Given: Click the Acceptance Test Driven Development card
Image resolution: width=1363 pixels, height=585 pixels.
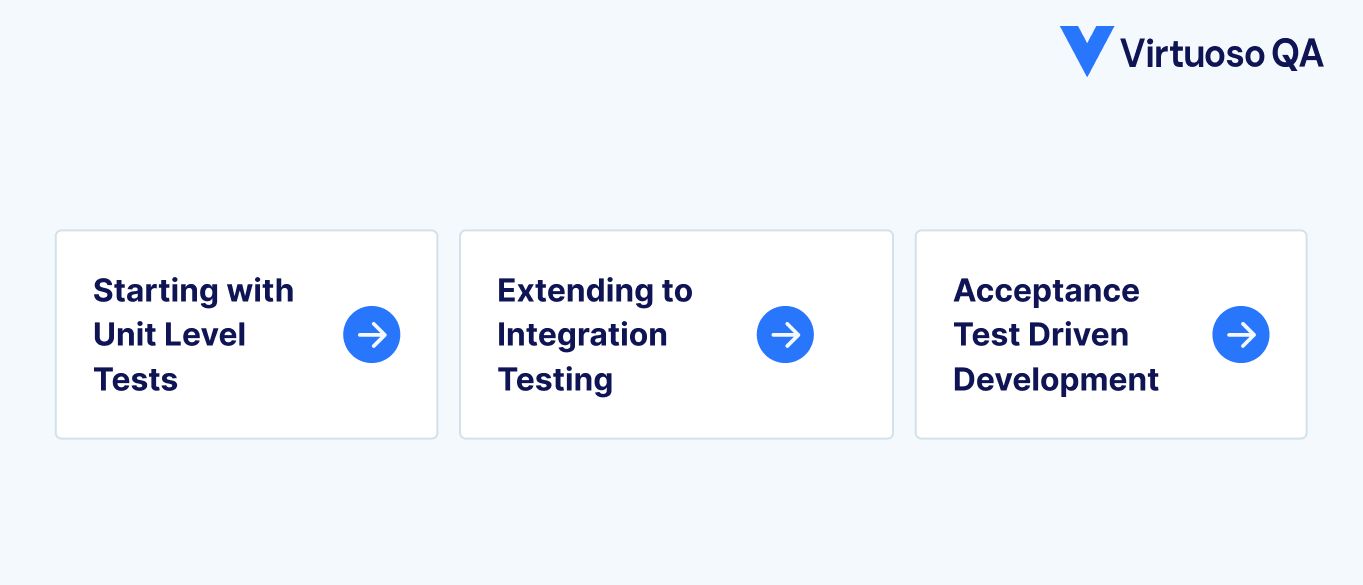Looking at the screenshot, I should click(x=1111, y=334).
